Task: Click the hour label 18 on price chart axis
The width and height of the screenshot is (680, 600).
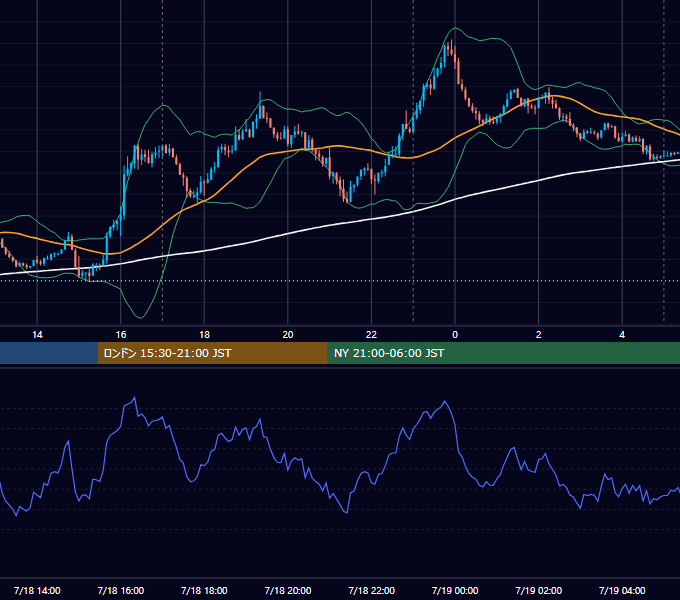Action: point(204,335)
